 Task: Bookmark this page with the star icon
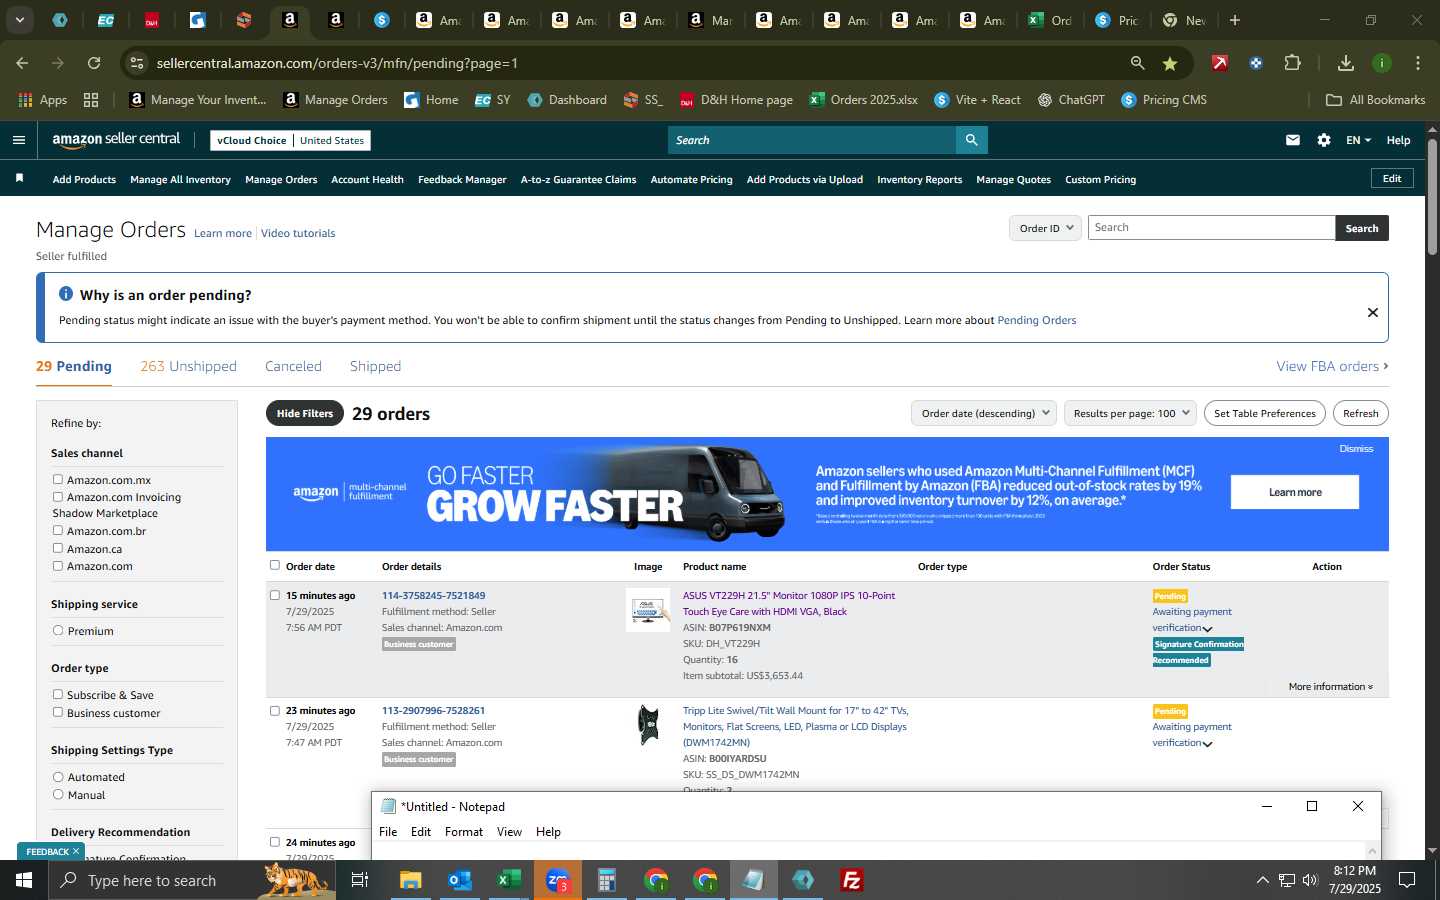(x=1170, y=63)
